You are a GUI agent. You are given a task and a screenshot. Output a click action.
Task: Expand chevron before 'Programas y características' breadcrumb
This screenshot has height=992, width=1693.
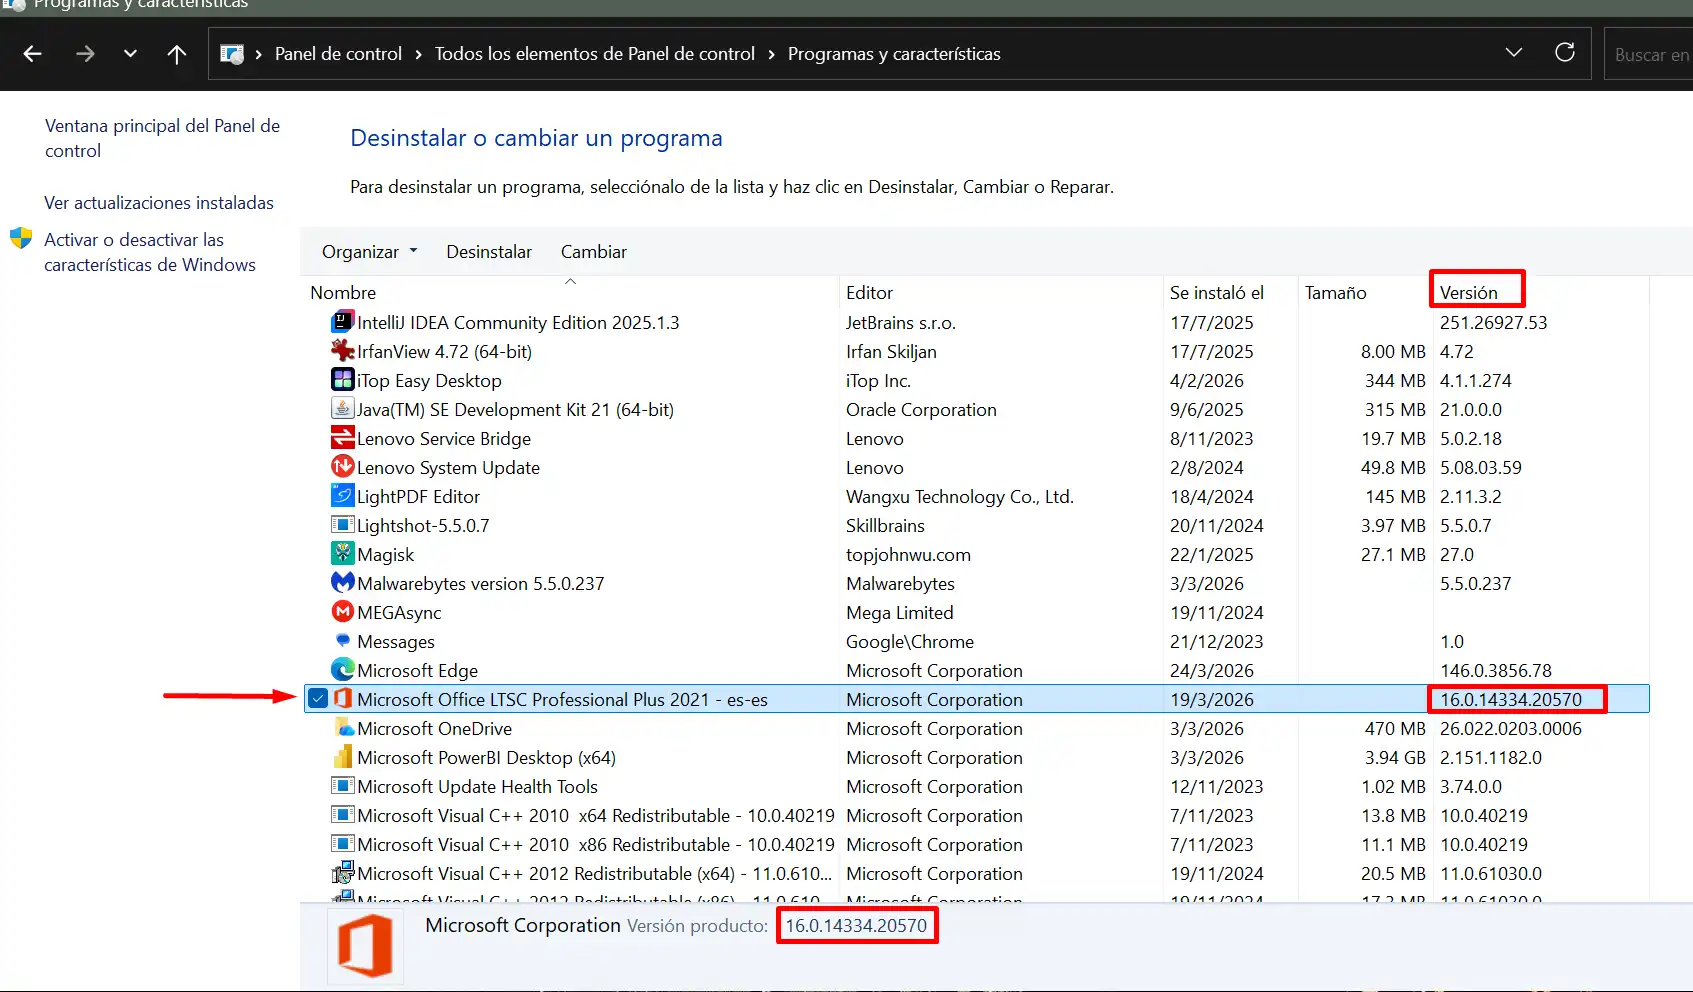(771, 54)
